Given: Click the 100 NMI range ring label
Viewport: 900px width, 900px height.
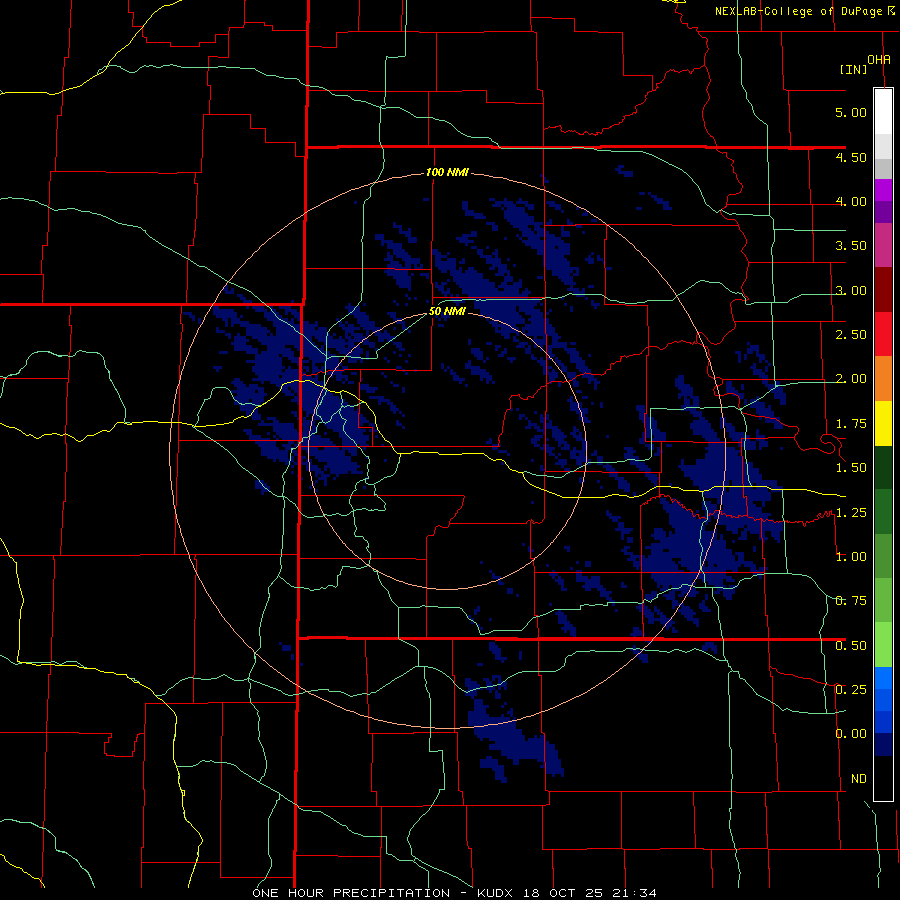Looking at the screenshot, I should [447, 172].
